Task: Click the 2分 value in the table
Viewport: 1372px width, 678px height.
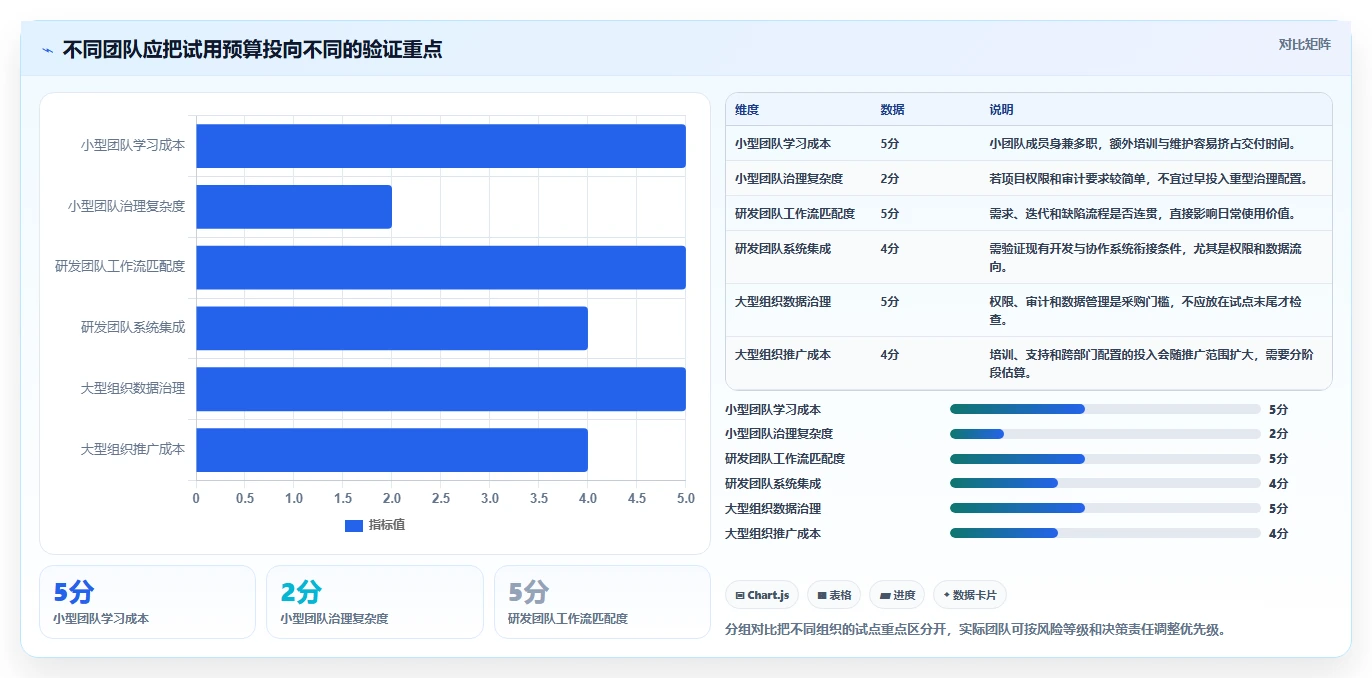Action: pyautogui.click(x=889, y=179)
